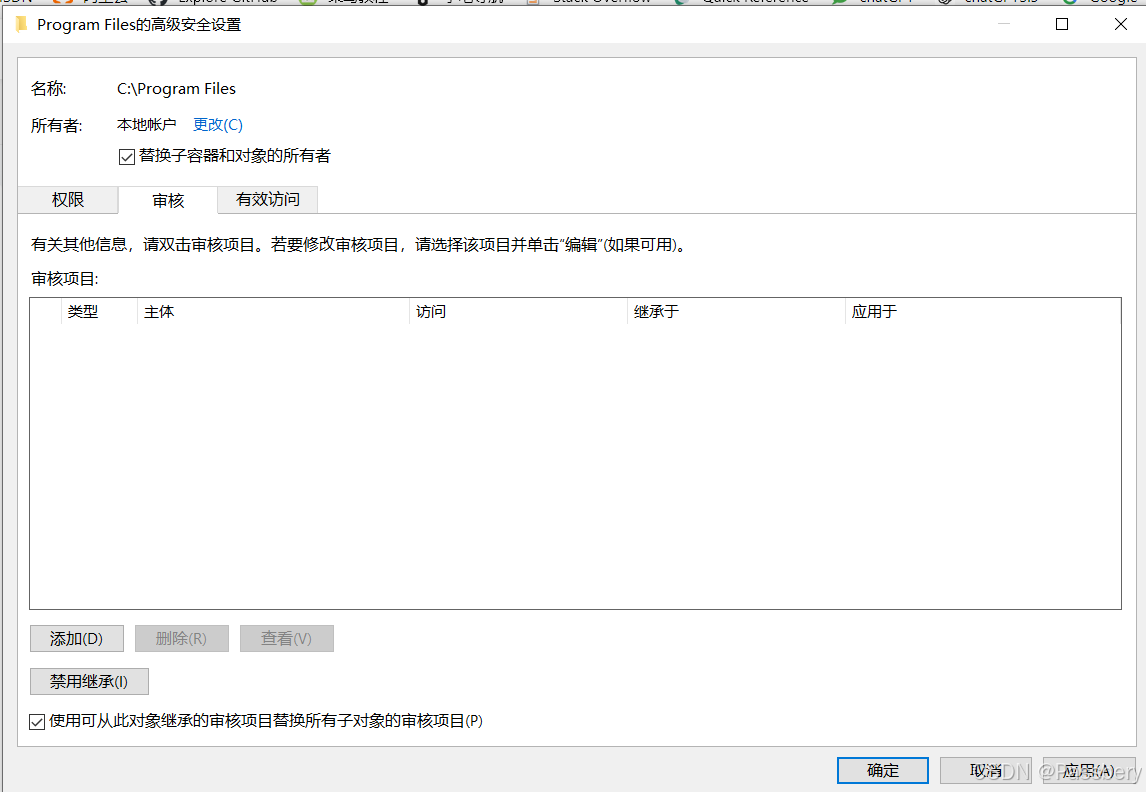Click the 类型 column header
1146x792 pixels.
[99, 312]
